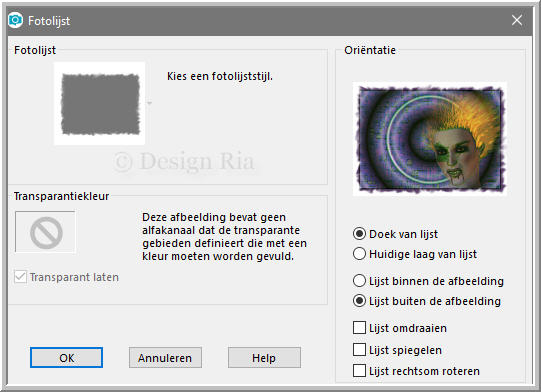Click the disabled Transparantiekleur color swatch
The width and height of the screenshot is (541, 392).
click(45, 232)
